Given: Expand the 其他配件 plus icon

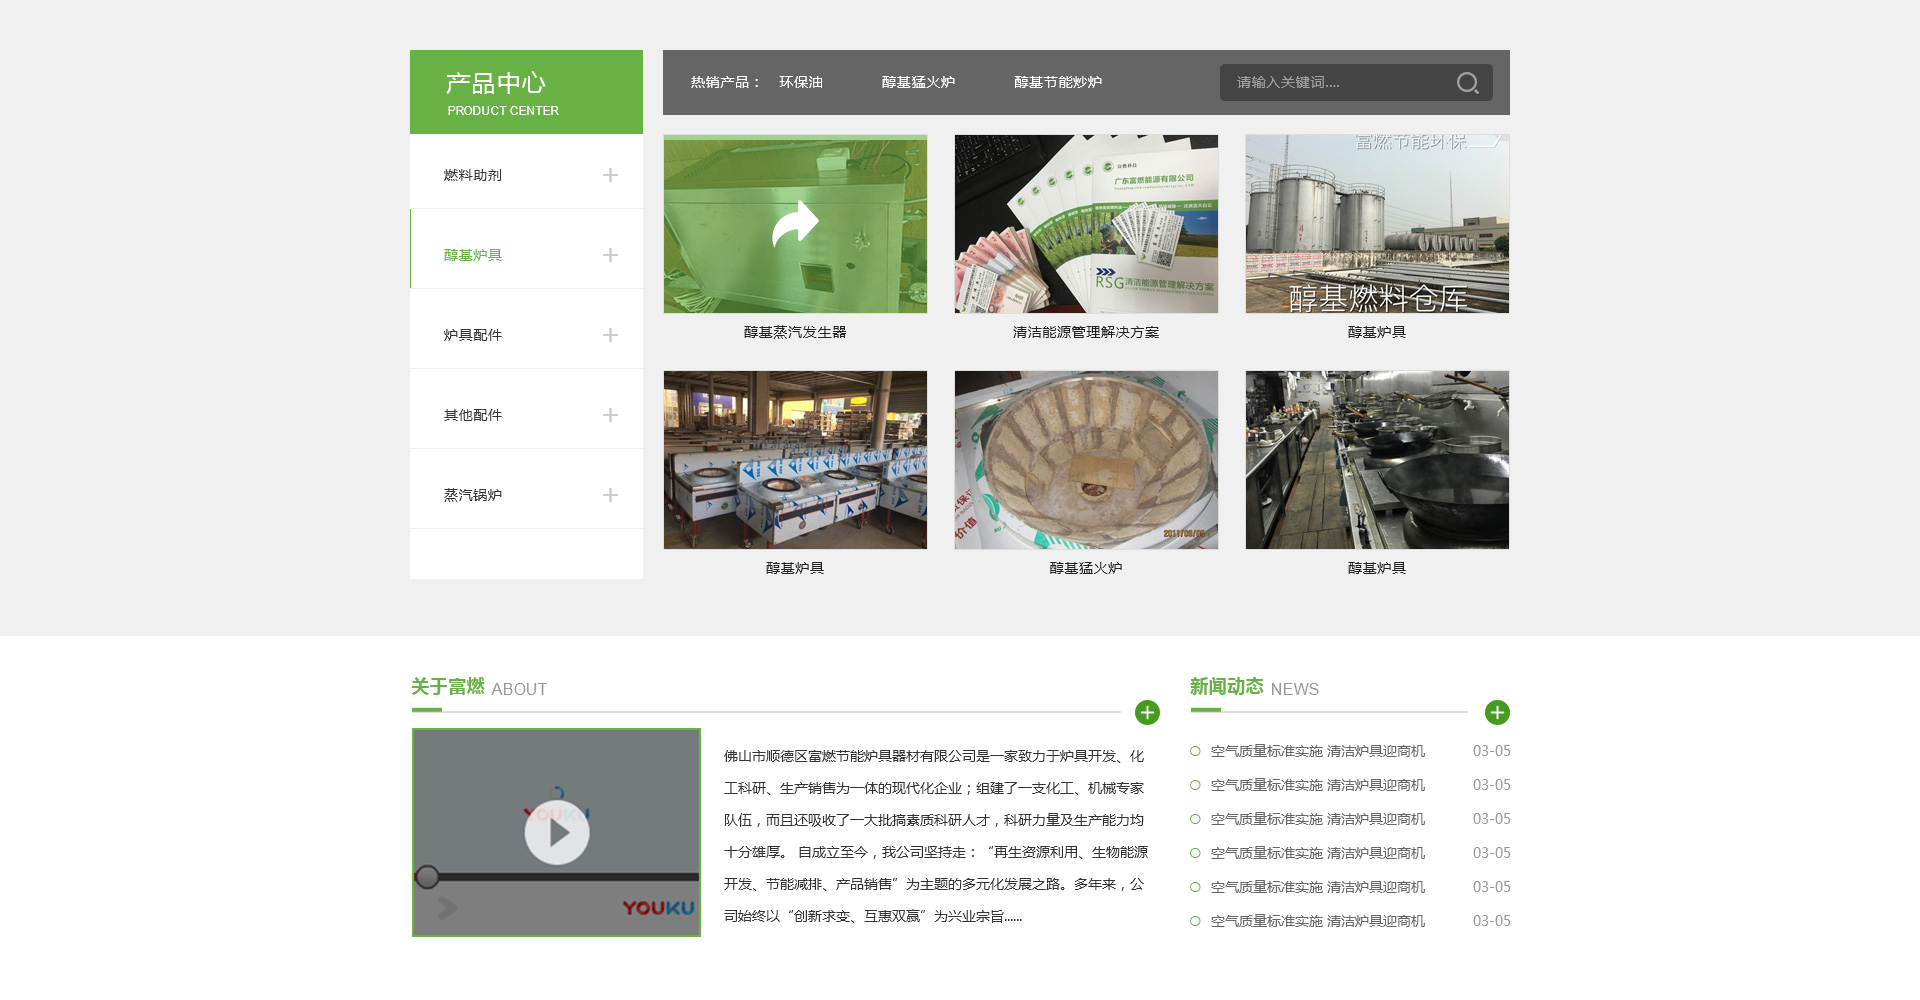Looking at the screenshot, I should click(610, 415).
